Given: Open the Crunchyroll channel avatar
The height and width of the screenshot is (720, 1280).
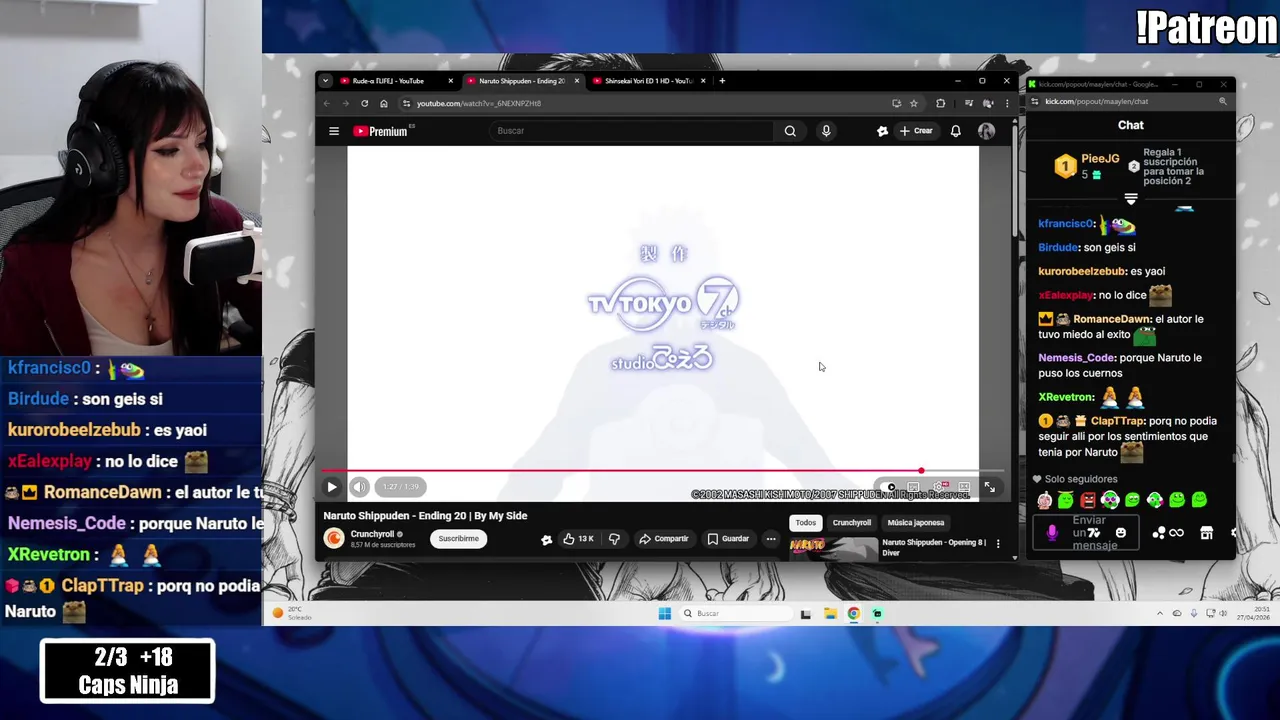Looking at the screenshot, I should tap(334, 538).
